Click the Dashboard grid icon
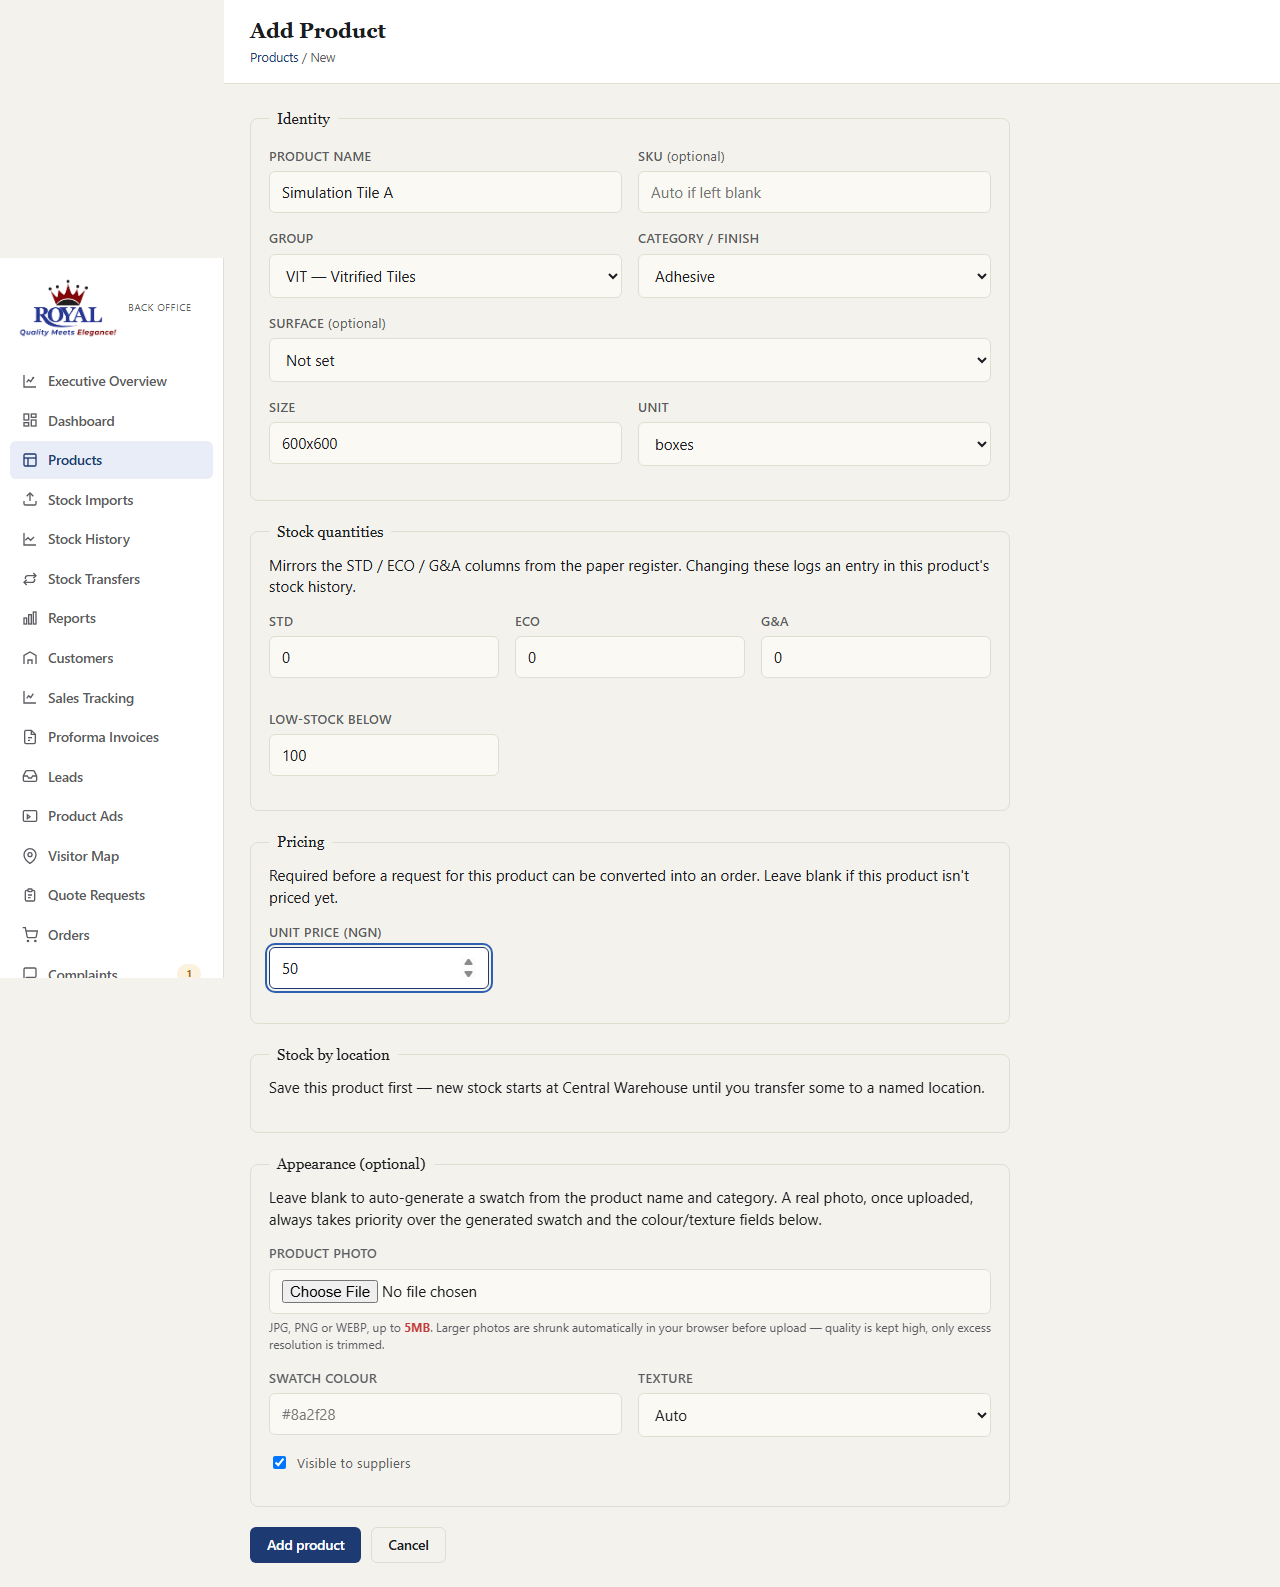Screen dimensions: 1280x1587 [30, 421]
